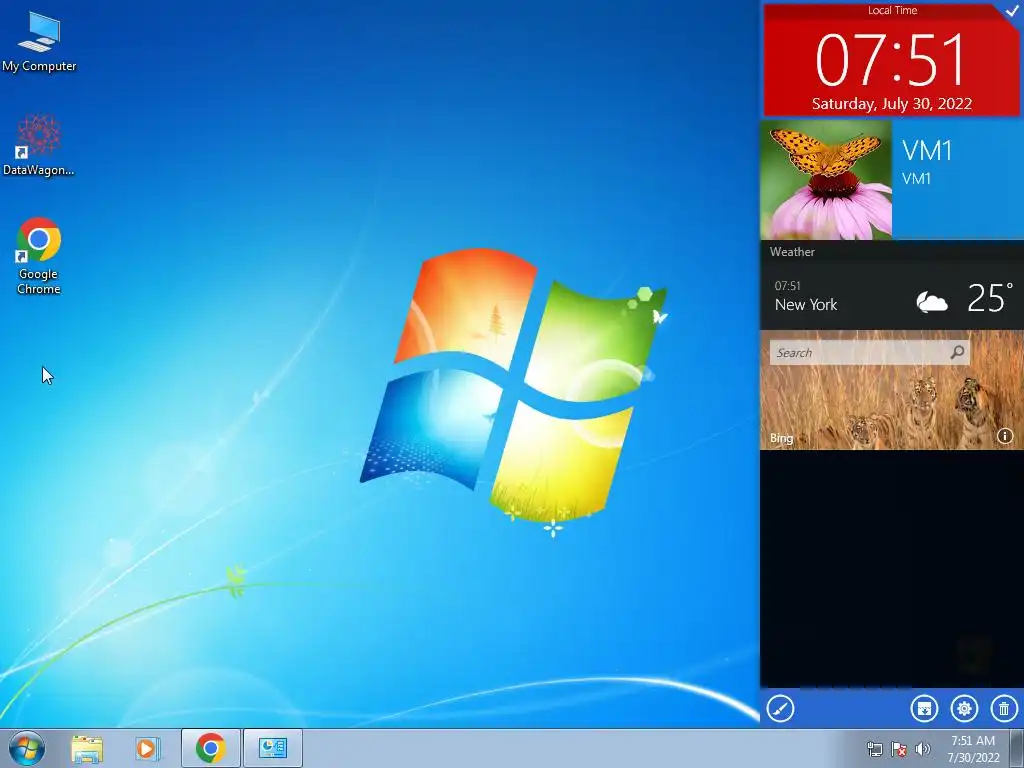Click the Weather tile header

tap(792, 252)
